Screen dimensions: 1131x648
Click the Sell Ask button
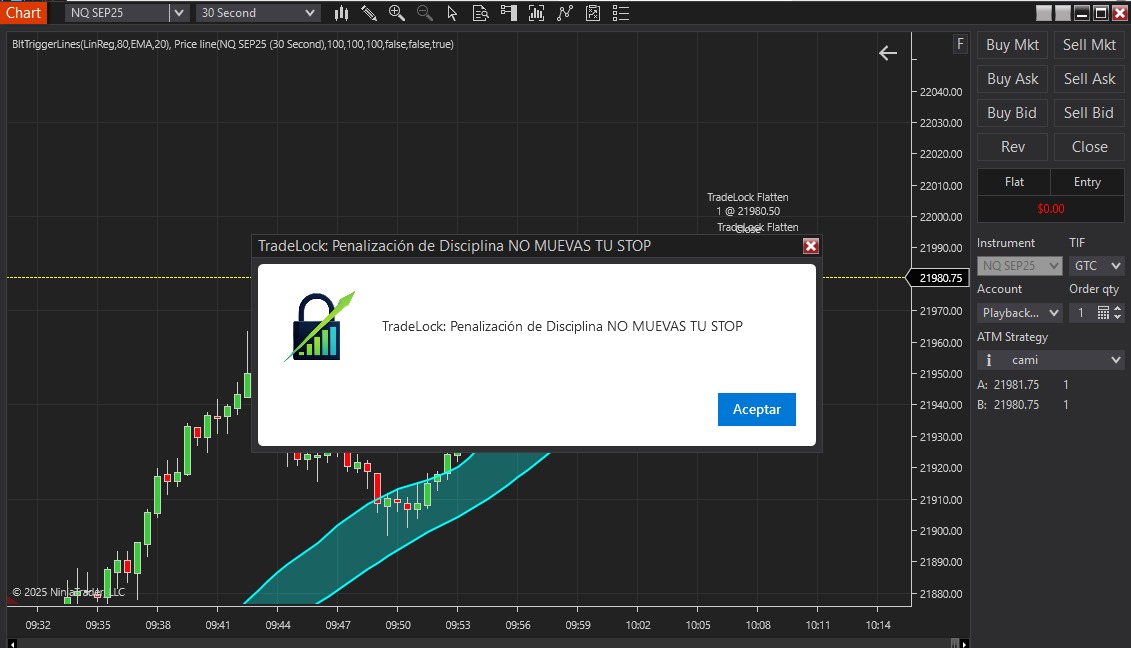1088,79
